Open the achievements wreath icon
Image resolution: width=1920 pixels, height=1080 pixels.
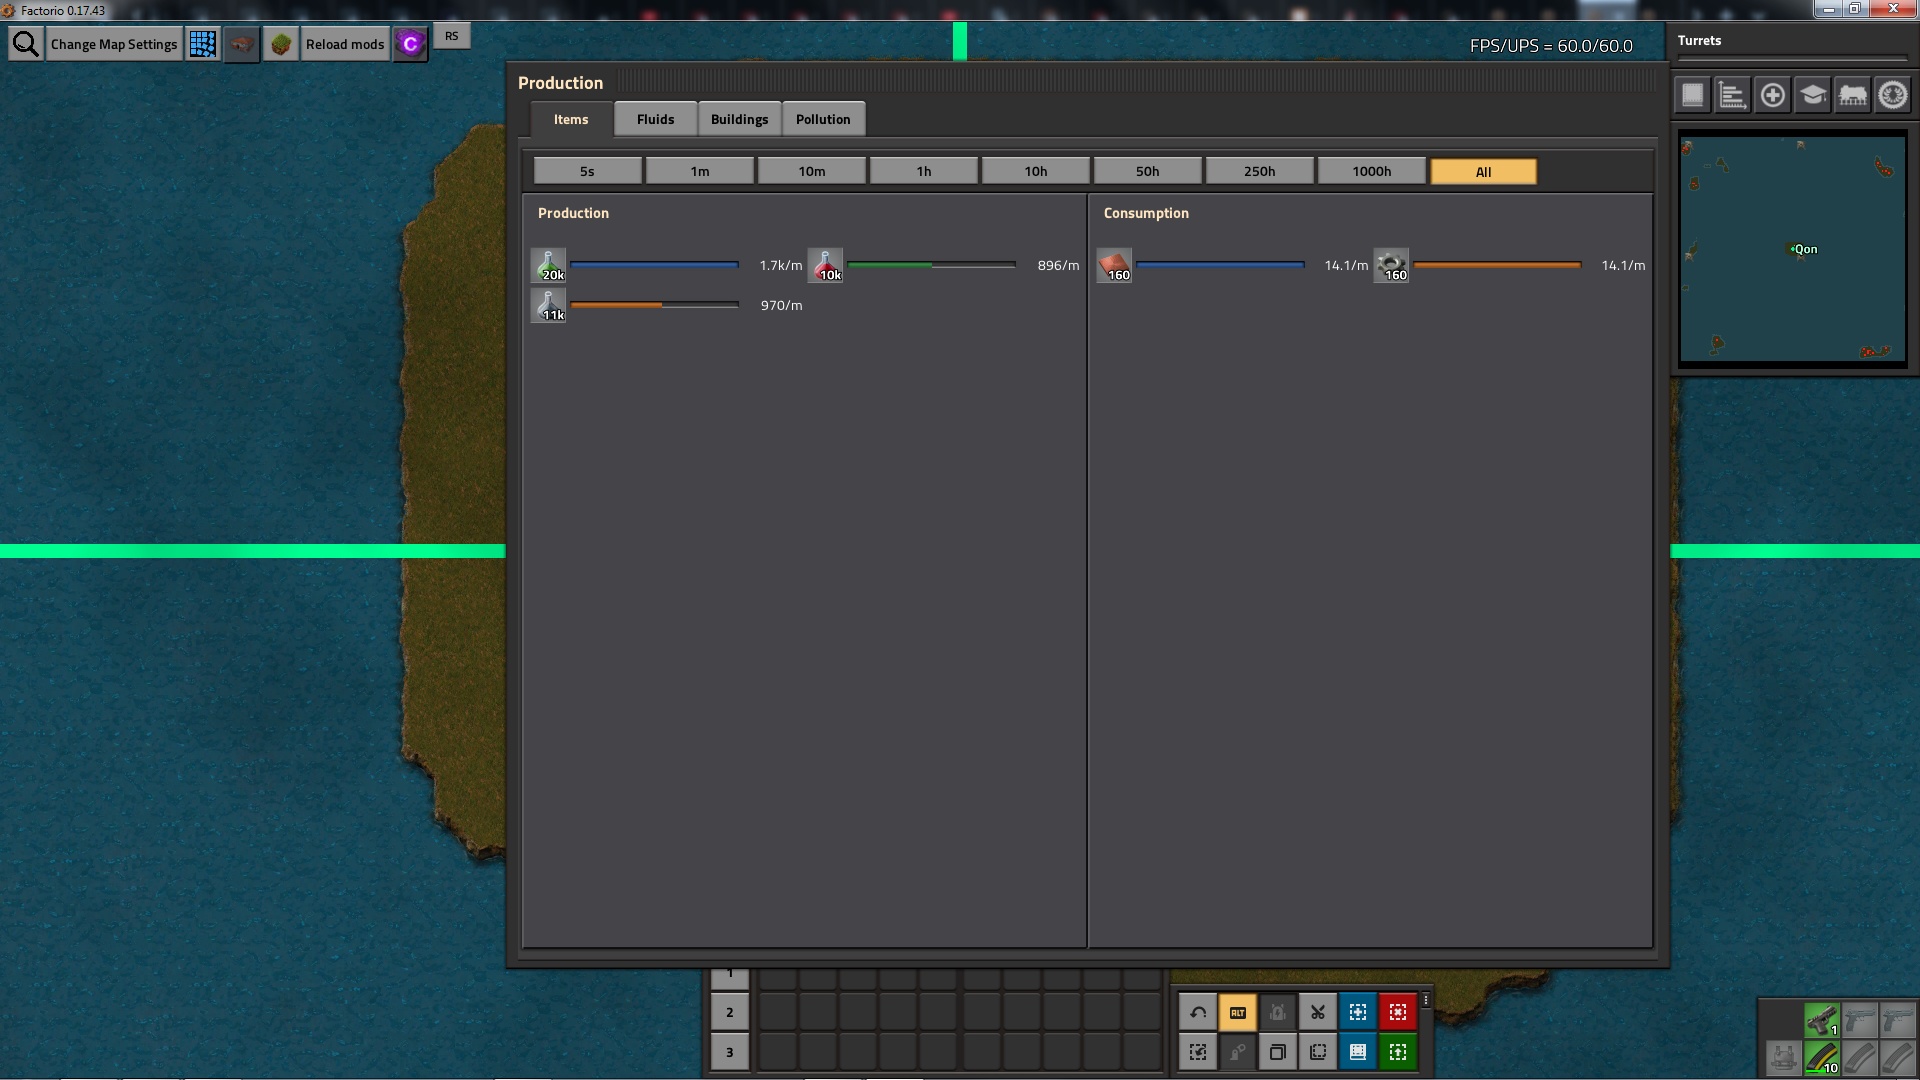coord(1893,95)
